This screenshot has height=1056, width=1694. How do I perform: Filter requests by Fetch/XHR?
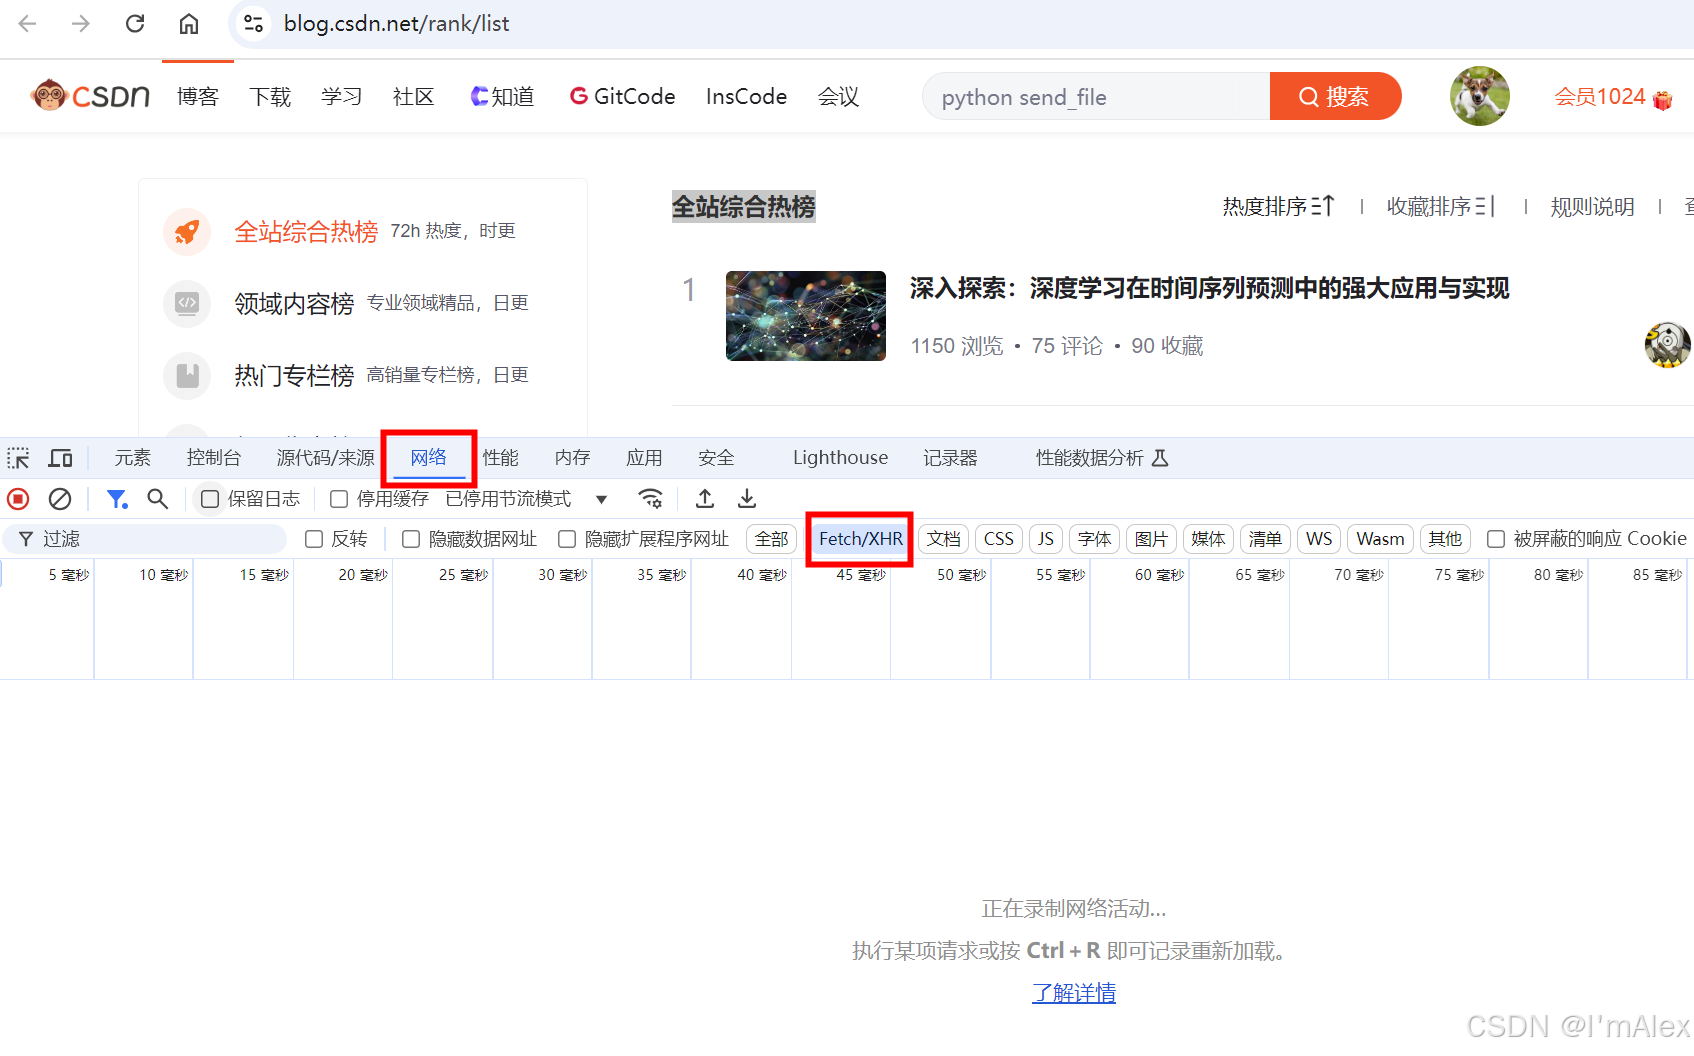pos(860,539)
